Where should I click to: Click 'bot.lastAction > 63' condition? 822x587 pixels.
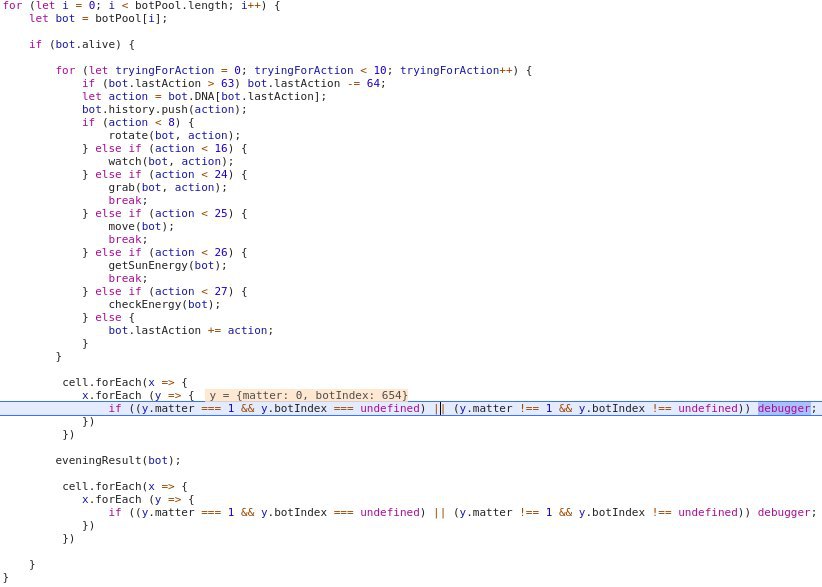[171, 83]
